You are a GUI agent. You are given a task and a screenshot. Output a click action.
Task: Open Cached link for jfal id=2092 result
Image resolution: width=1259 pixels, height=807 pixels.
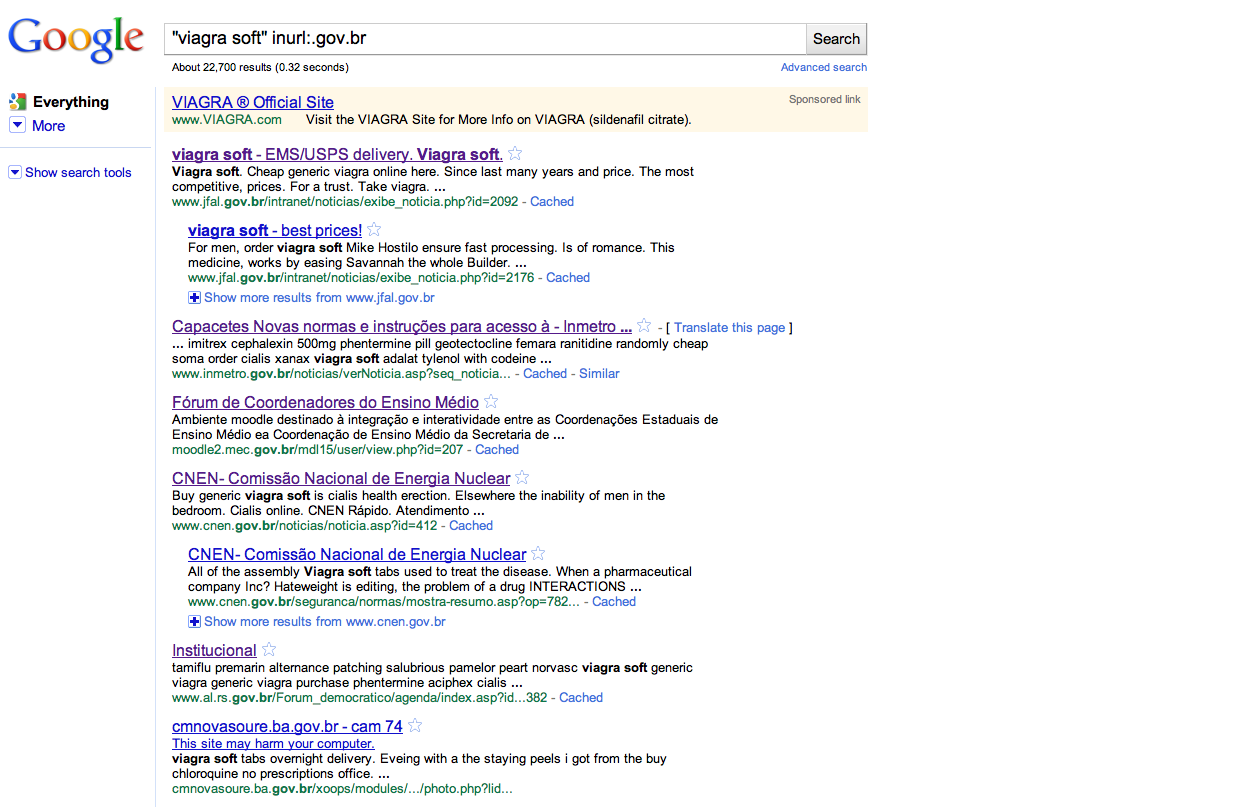[552, 201]
